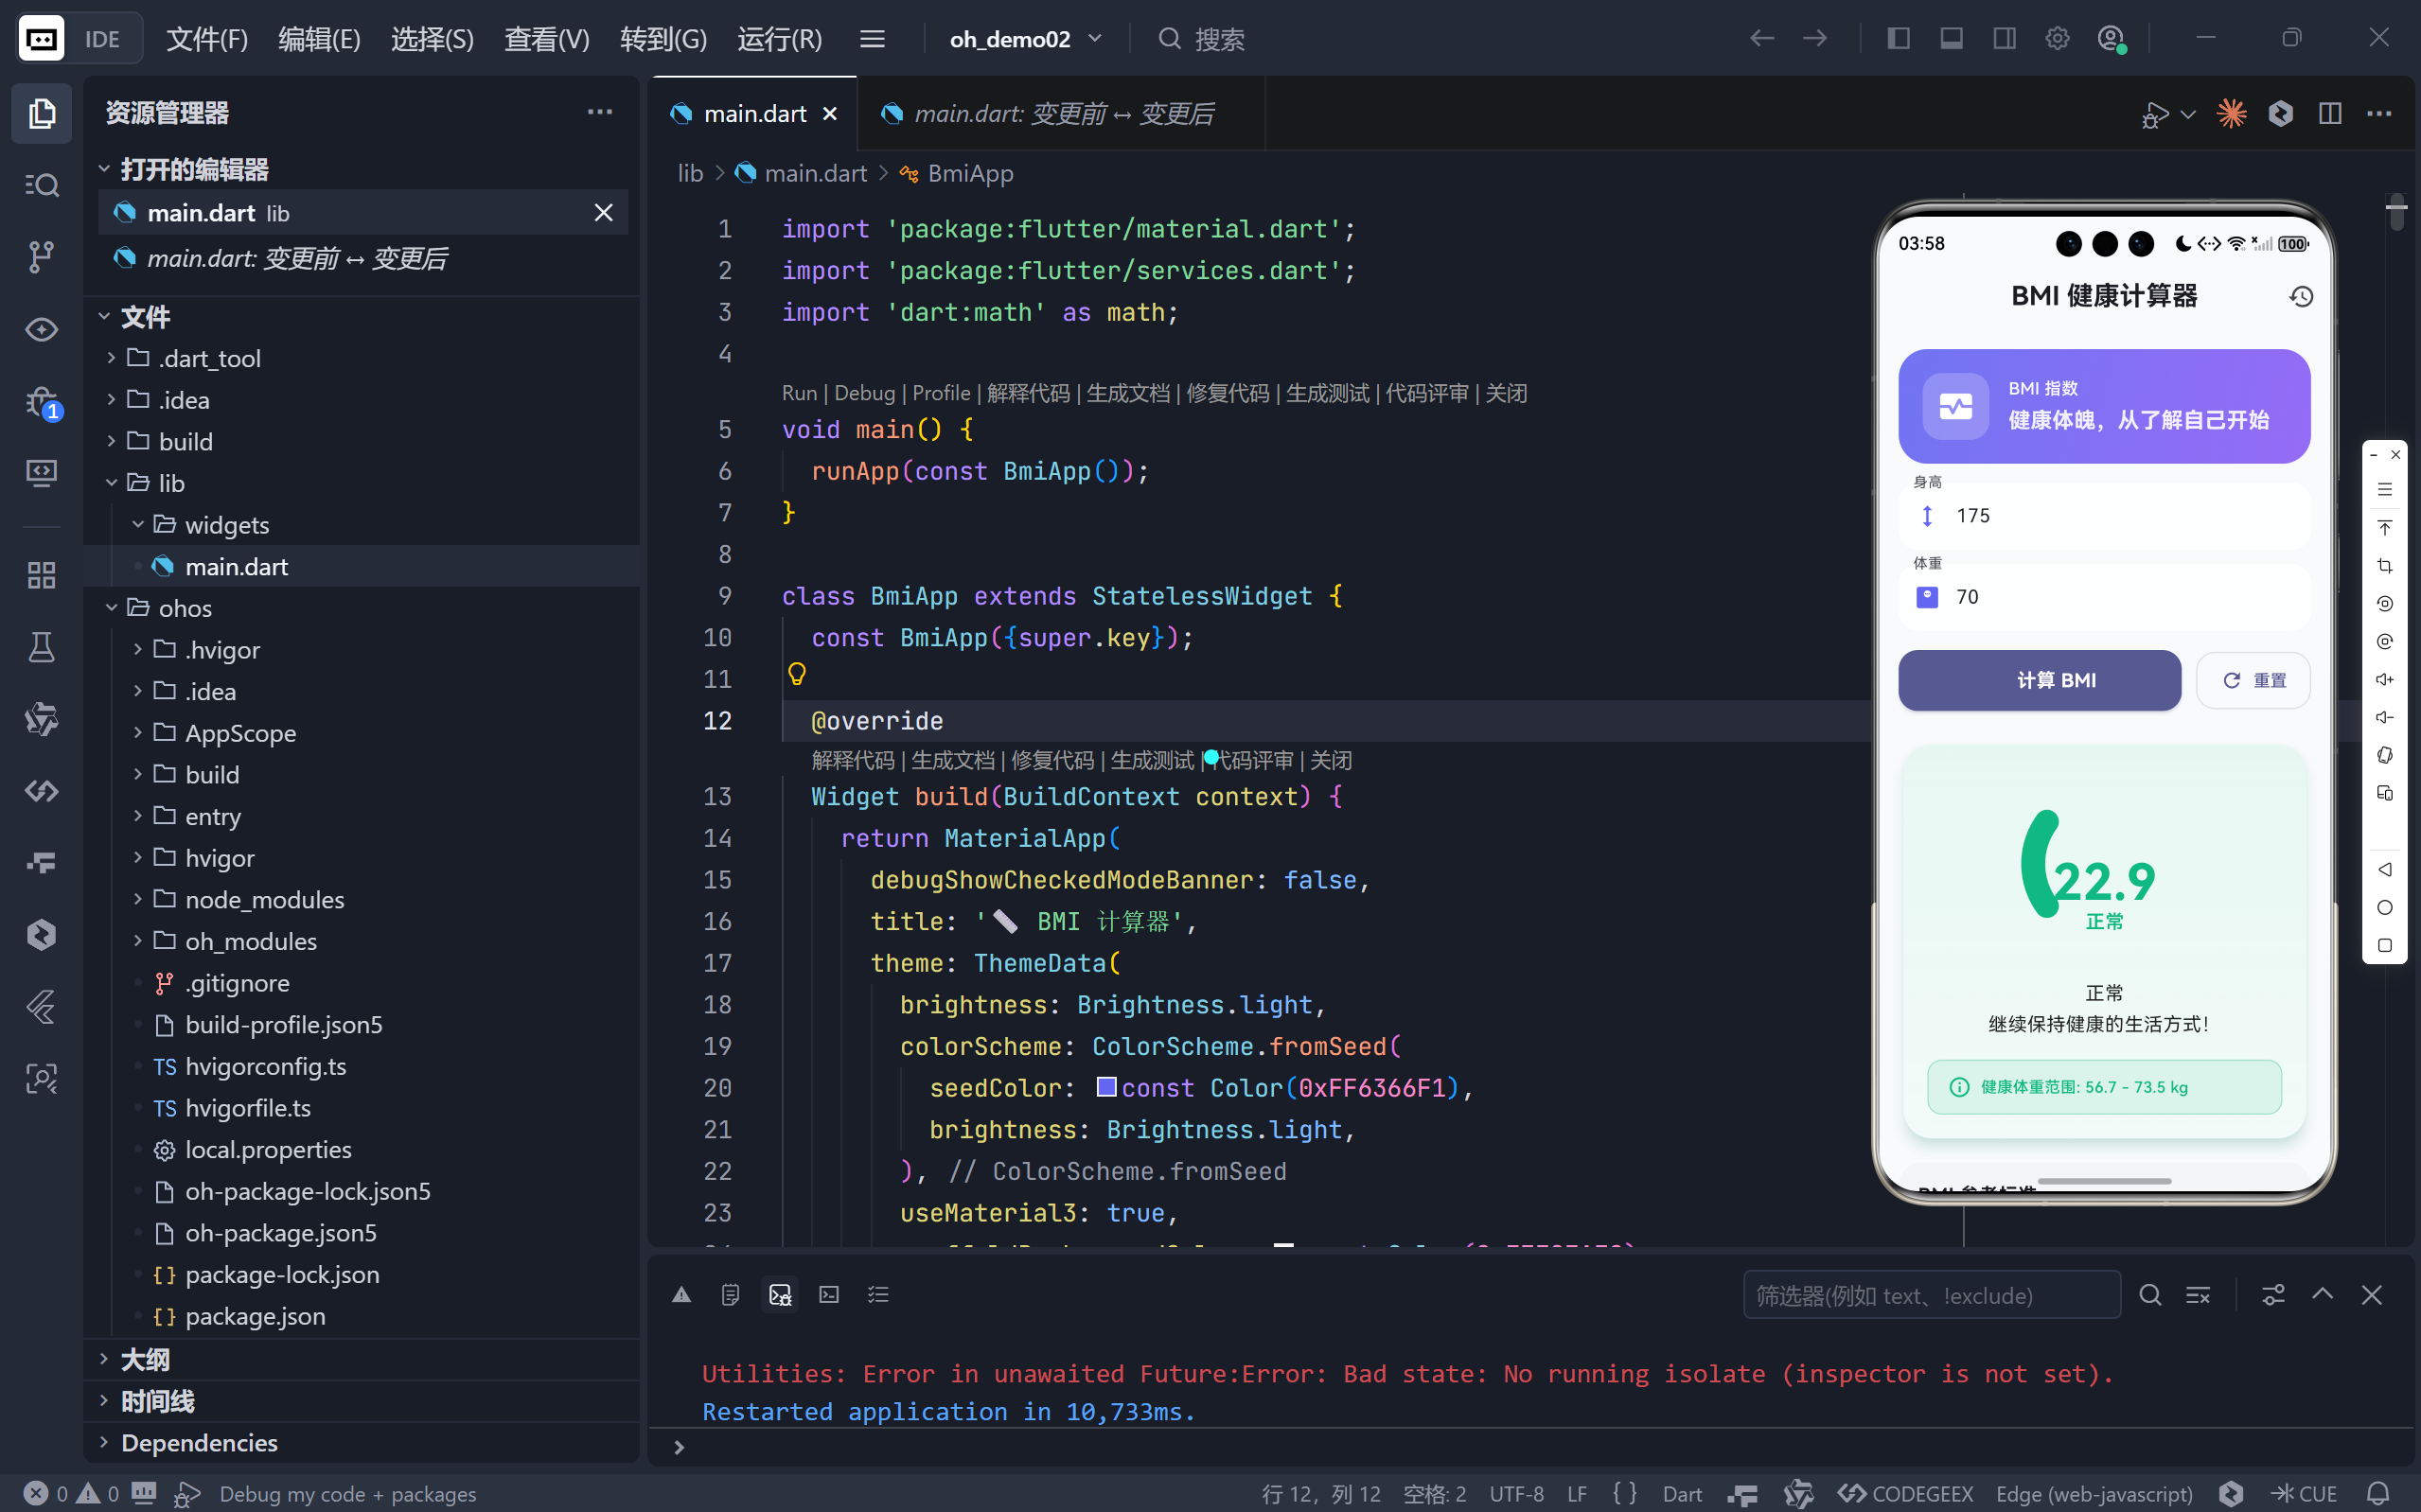Viewport: 2421px width, 1512px height.
Task: Toggle the bottom panel layout button
Action: [1951, 38]
